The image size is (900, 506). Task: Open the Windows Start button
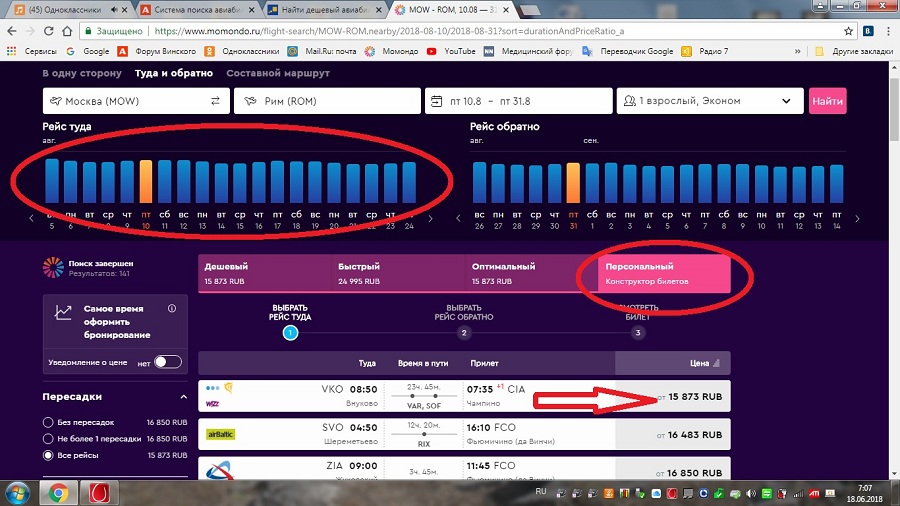pos(17,493)
